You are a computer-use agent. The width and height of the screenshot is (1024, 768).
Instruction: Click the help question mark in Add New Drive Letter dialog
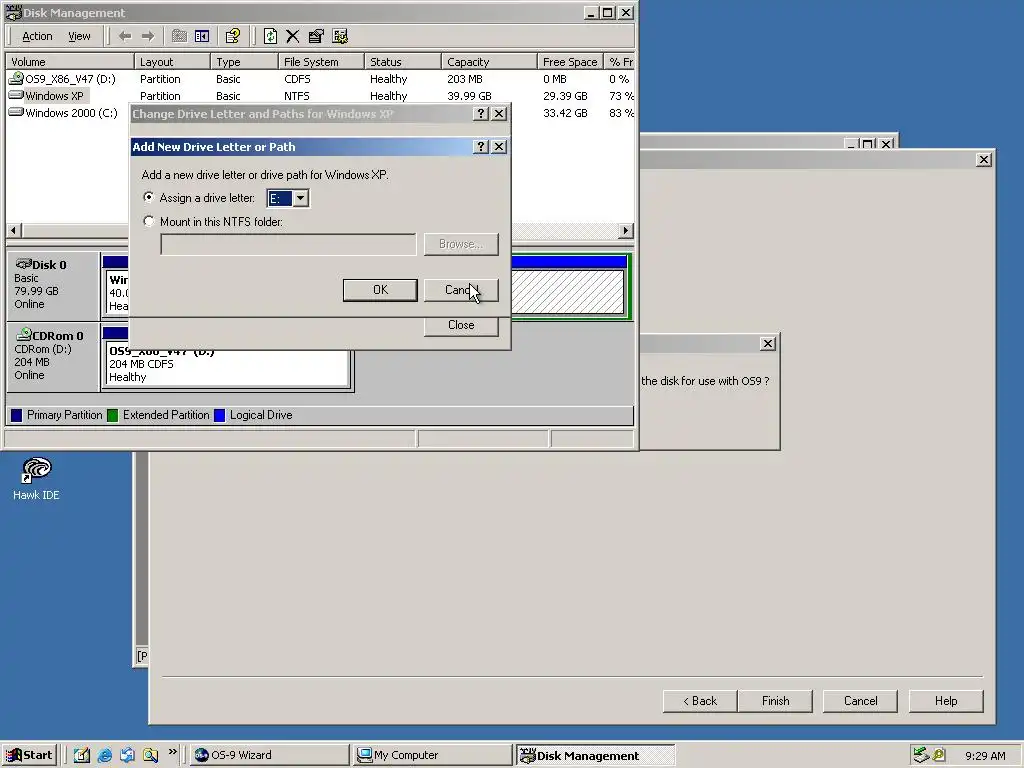[x=481, y=146]
